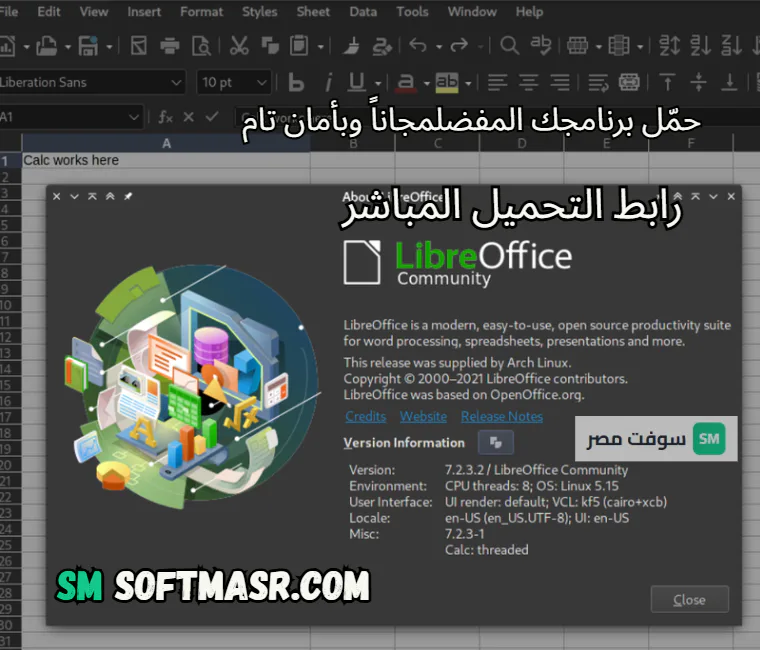Toggle Wrap Text
760x650 pixels.
tap(598, 83)
